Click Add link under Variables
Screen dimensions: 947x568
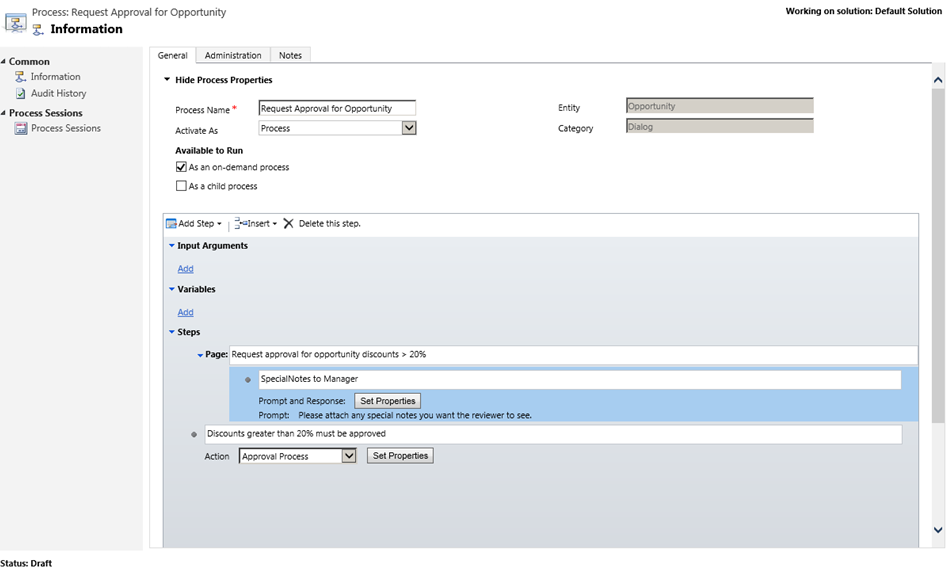pos(185,312)
